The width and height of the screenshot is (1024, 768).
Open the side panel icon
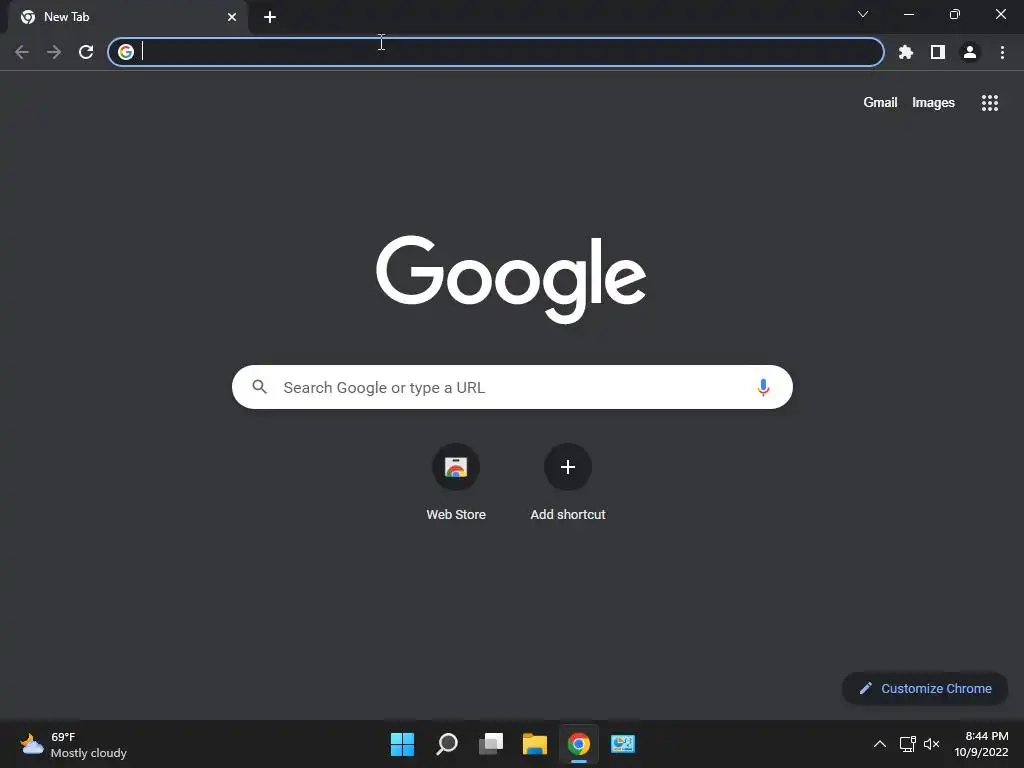click(x=938, y=52)
